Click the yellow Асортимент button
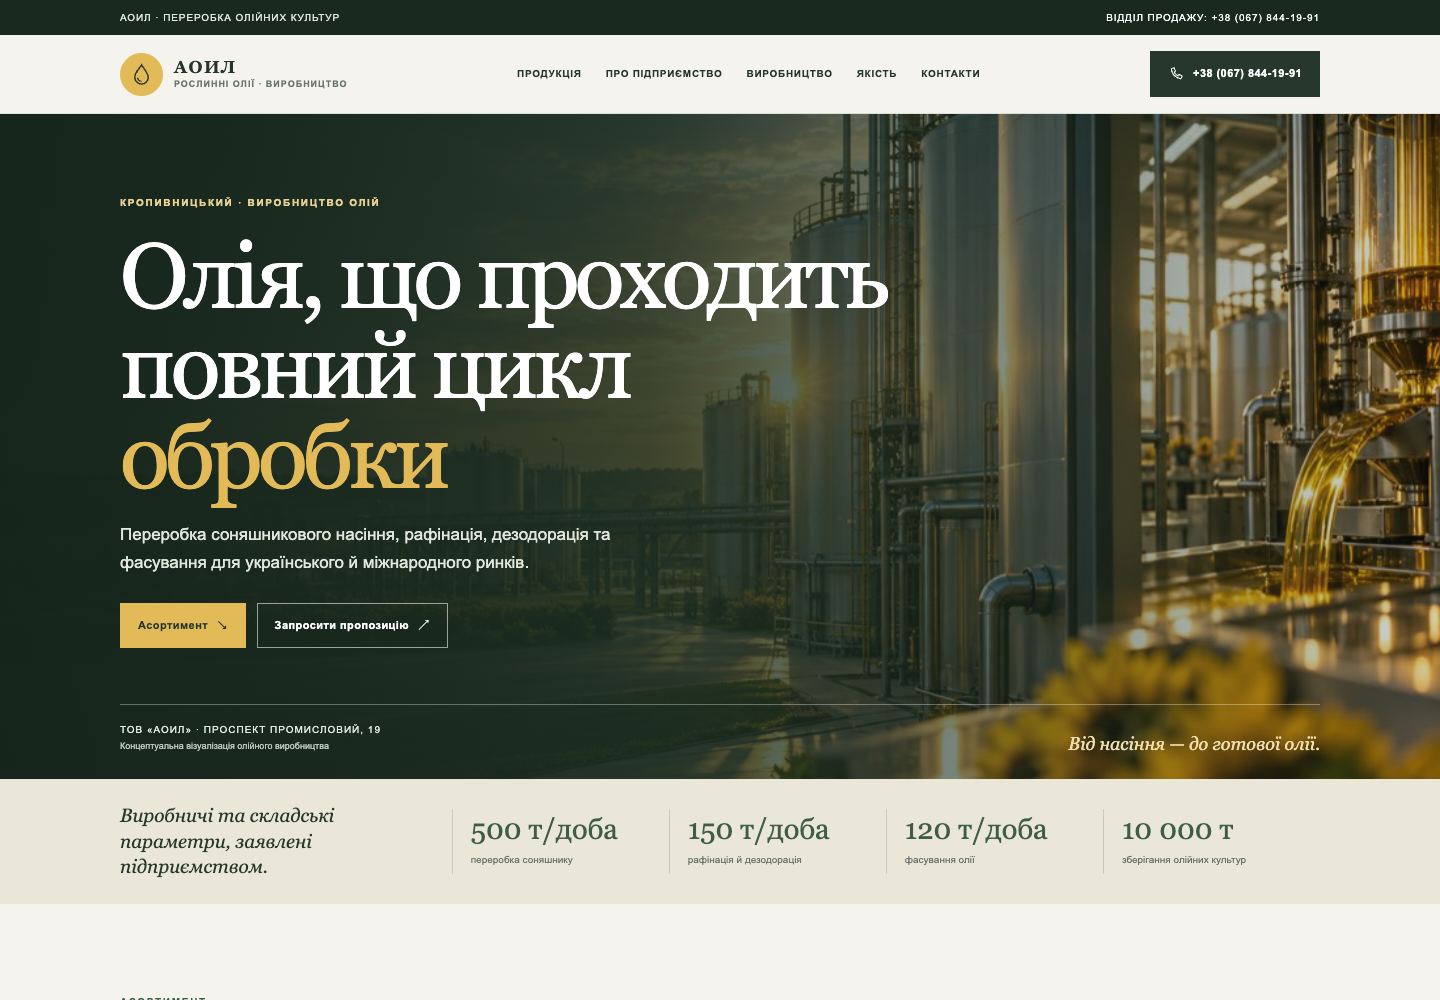The height and width of the screenshot is (1000, 1440). coord(183,625)
